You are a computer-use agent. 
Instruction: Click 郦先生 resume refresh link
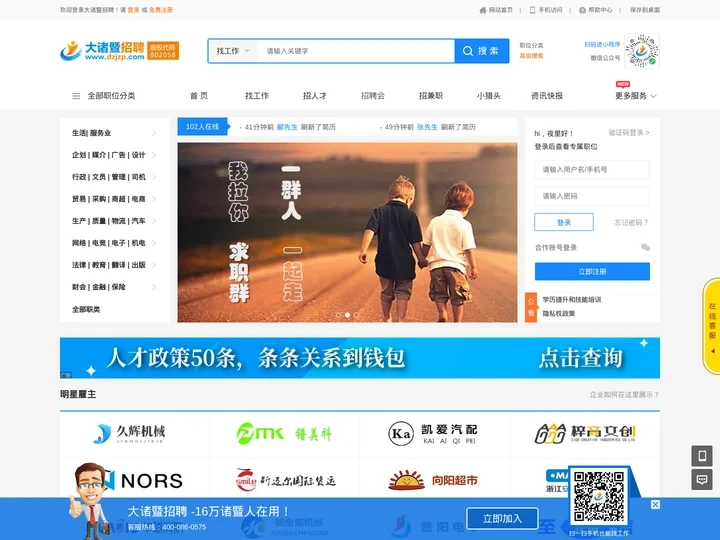click(x=287, y=127)
